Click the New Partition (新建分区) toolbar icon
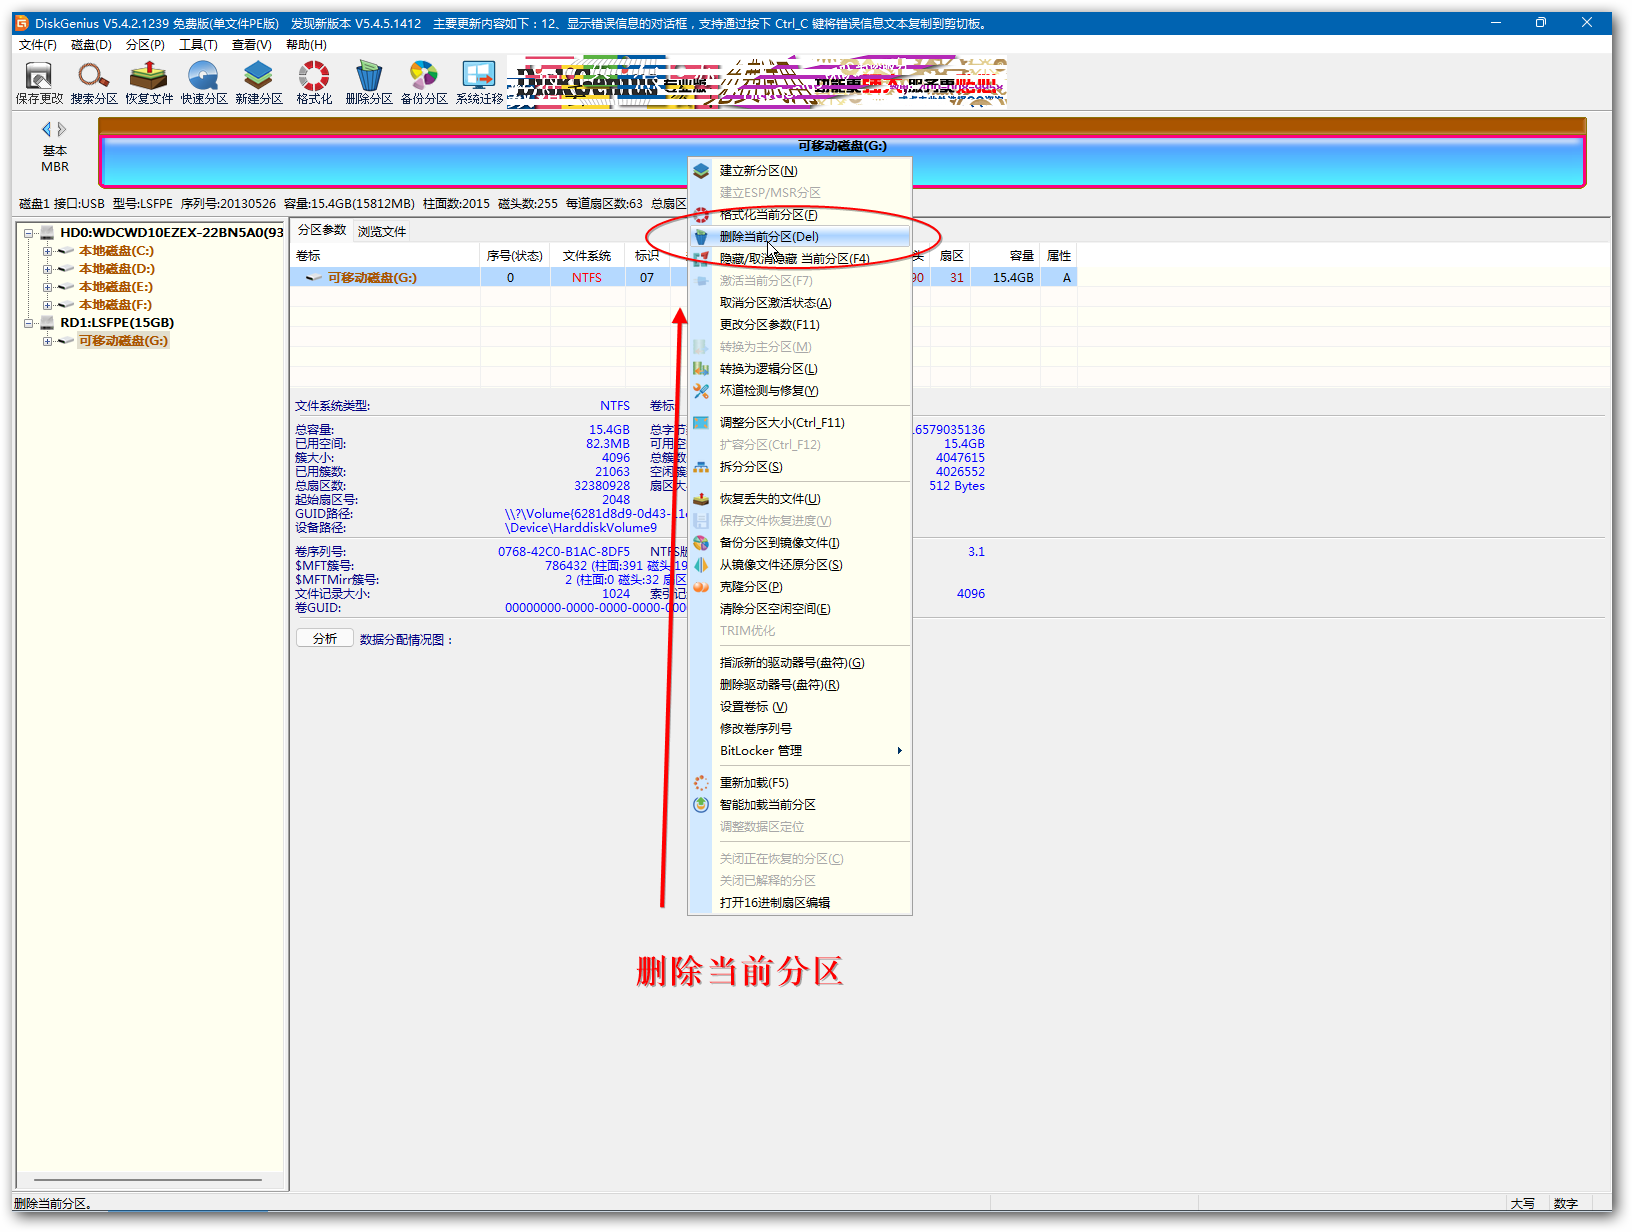 259,82
